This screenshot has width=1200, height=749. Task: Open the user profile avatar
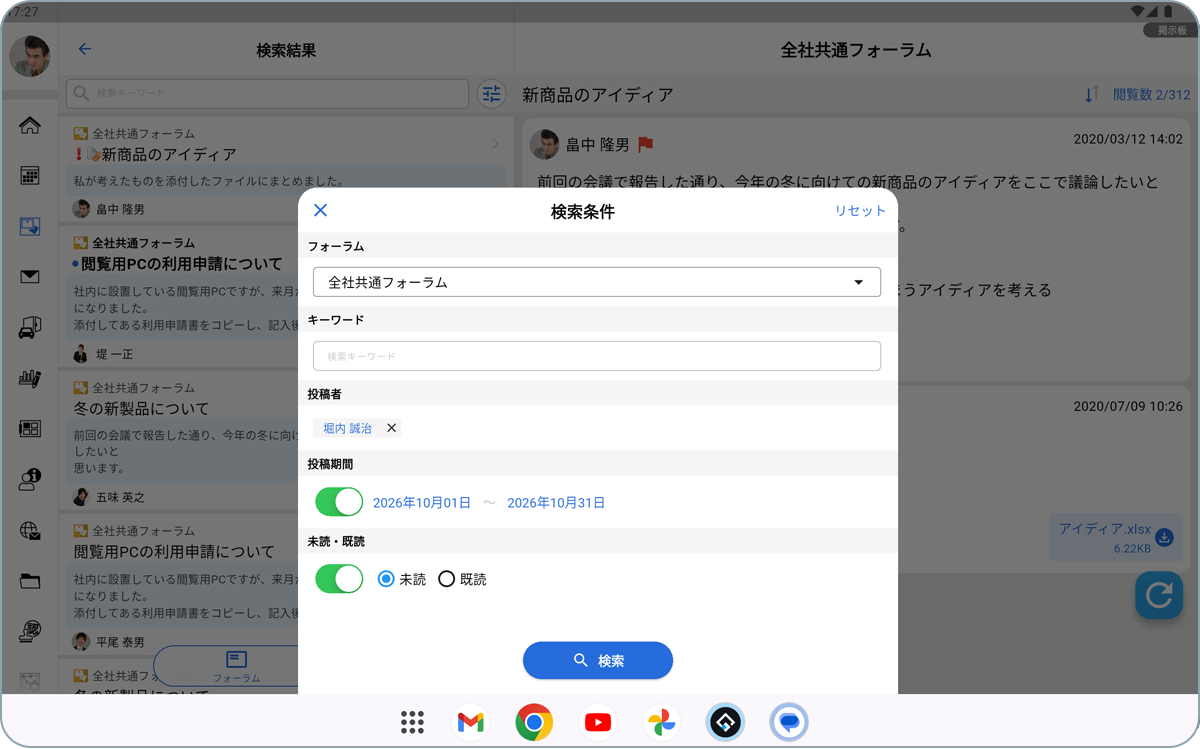coord(30,56)
